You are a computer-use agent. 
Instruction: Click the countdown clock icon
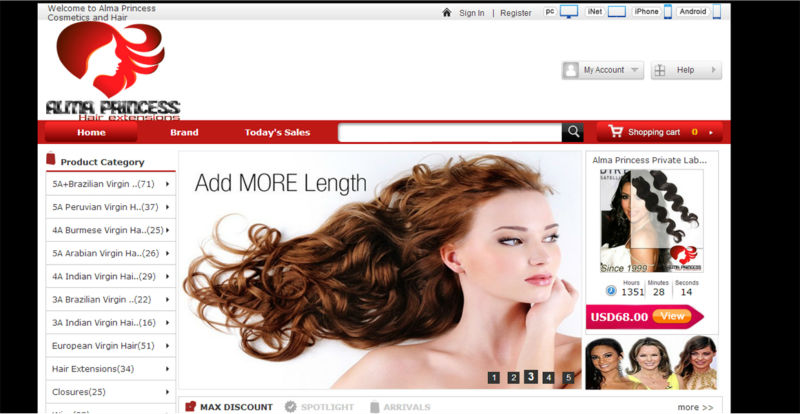point(611,291)
